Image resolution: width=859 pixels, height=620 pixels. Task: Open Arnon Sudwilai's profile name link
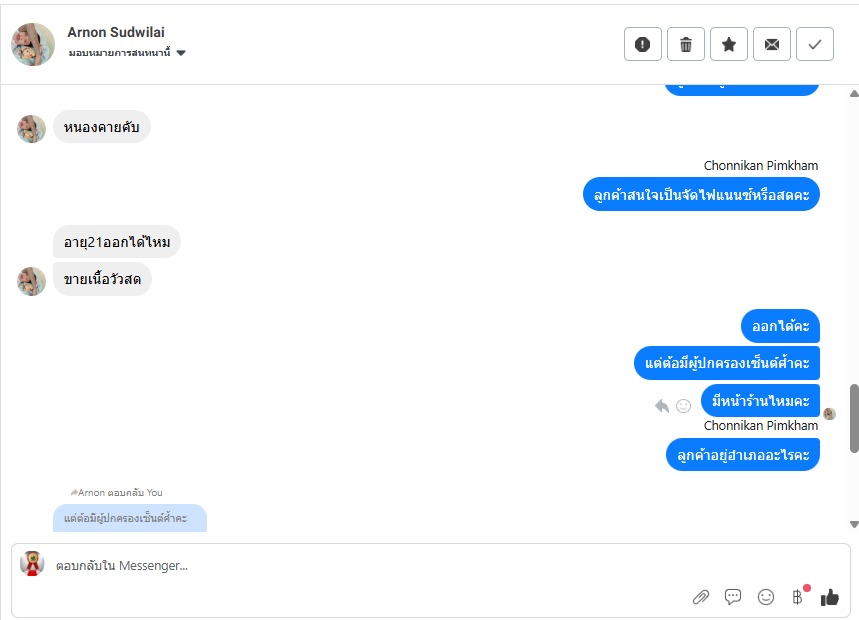[x=116, y=32]
